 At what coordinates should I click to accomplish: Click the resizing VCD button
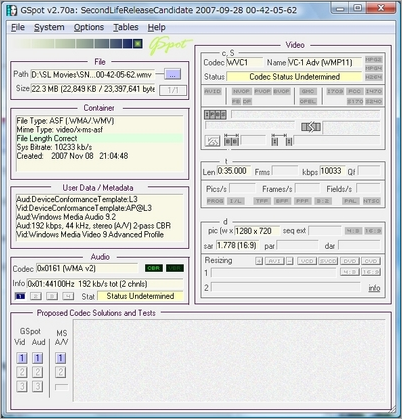[307, 261]
